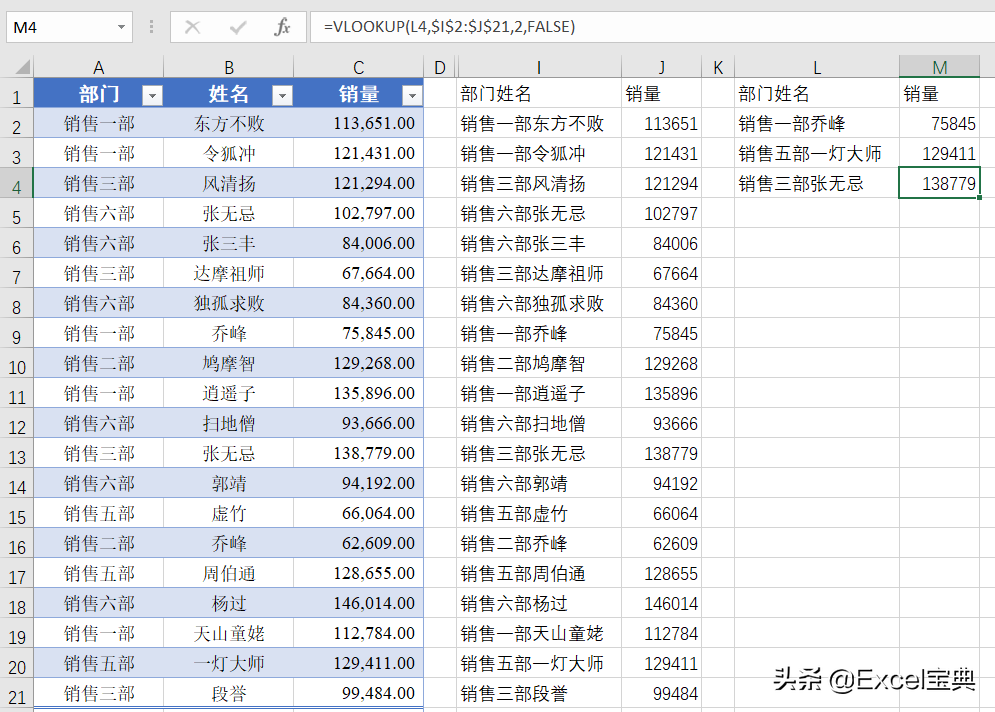Select column I header

coord(539,67)
